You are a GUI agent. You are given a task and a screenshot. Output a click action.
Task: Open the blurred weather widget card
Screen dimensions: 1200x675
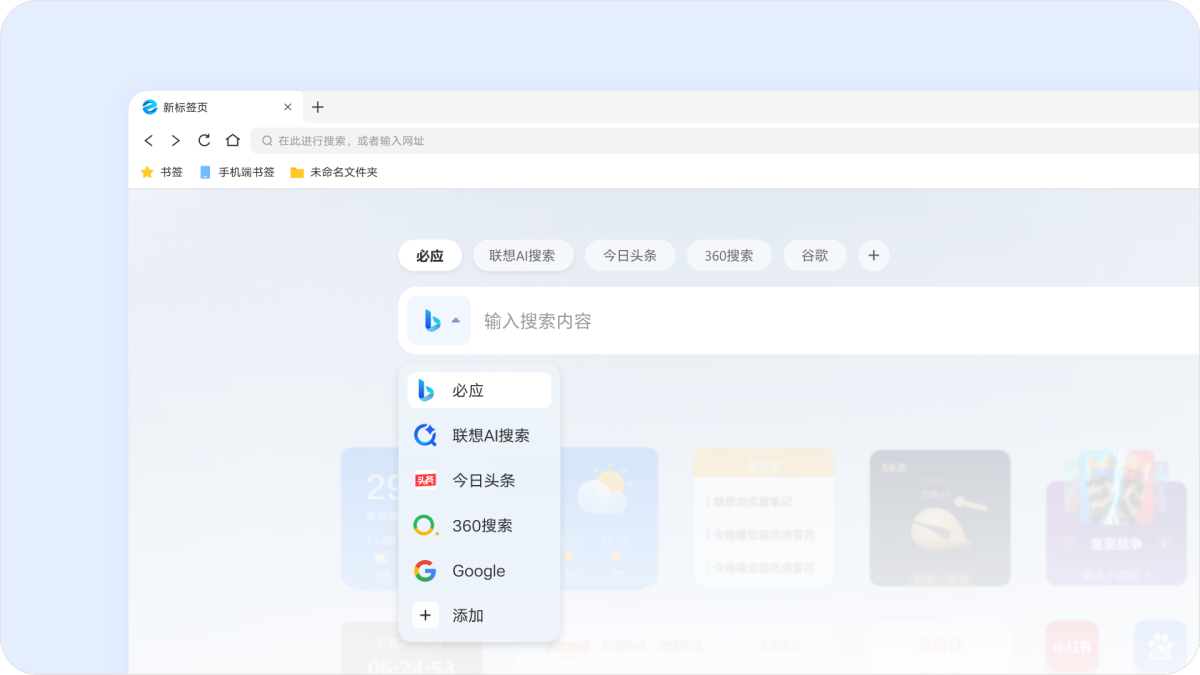[607, 518]
